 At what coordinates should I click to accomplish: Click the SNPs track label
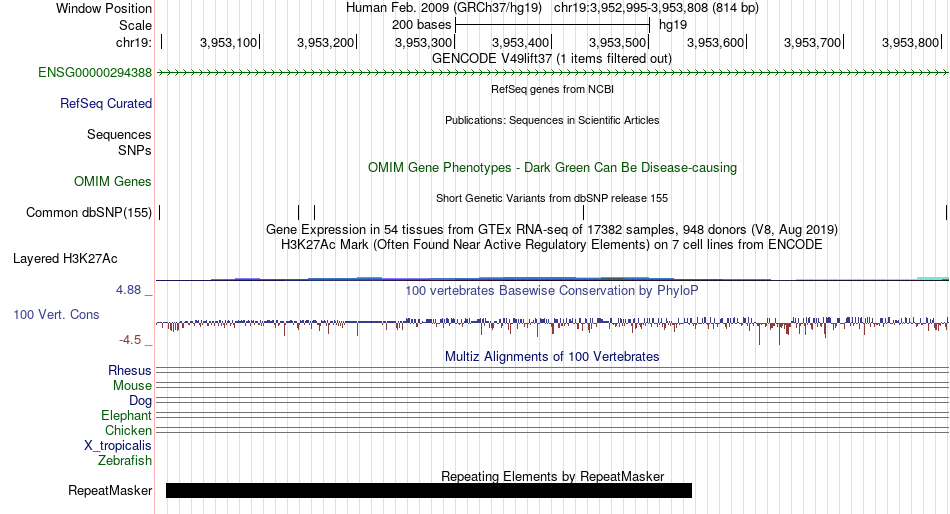(x=135, y=150)
